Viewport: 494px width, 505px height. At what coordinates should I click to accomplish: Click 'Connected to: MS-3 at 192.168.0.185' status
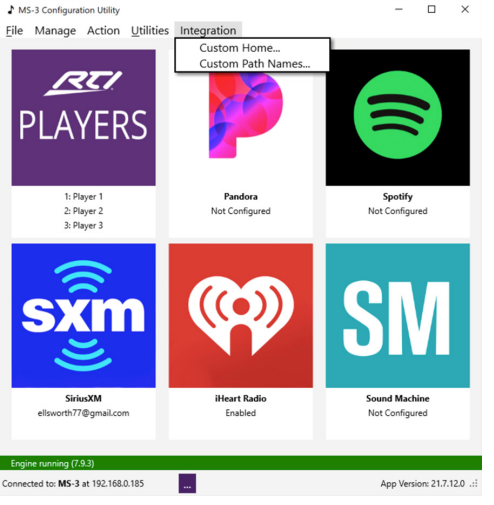click(x=73, y=484)
